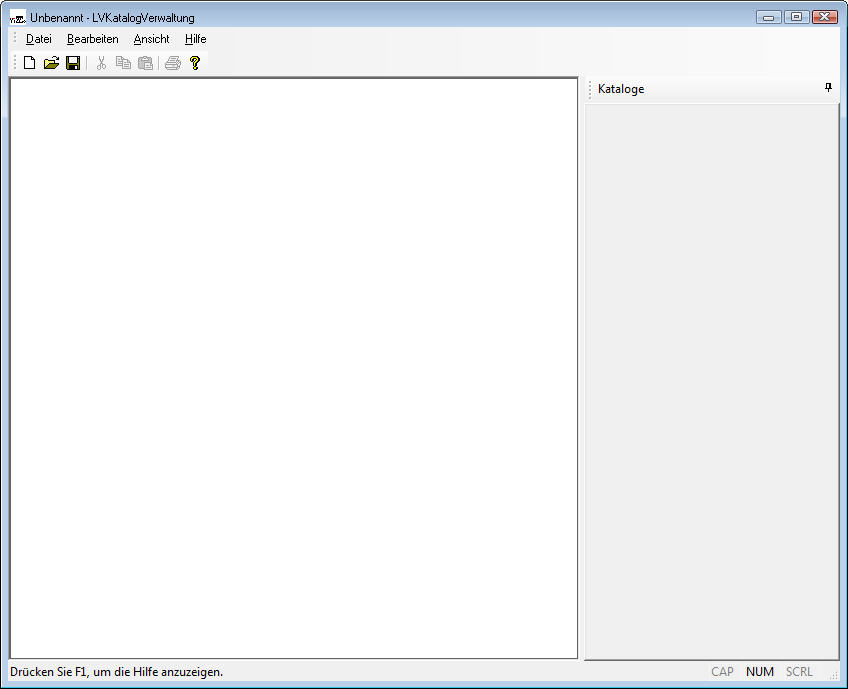This screenshot has height=689, width=848.
Task: Click the Kataloge panel title
Action: click(621, 89)
